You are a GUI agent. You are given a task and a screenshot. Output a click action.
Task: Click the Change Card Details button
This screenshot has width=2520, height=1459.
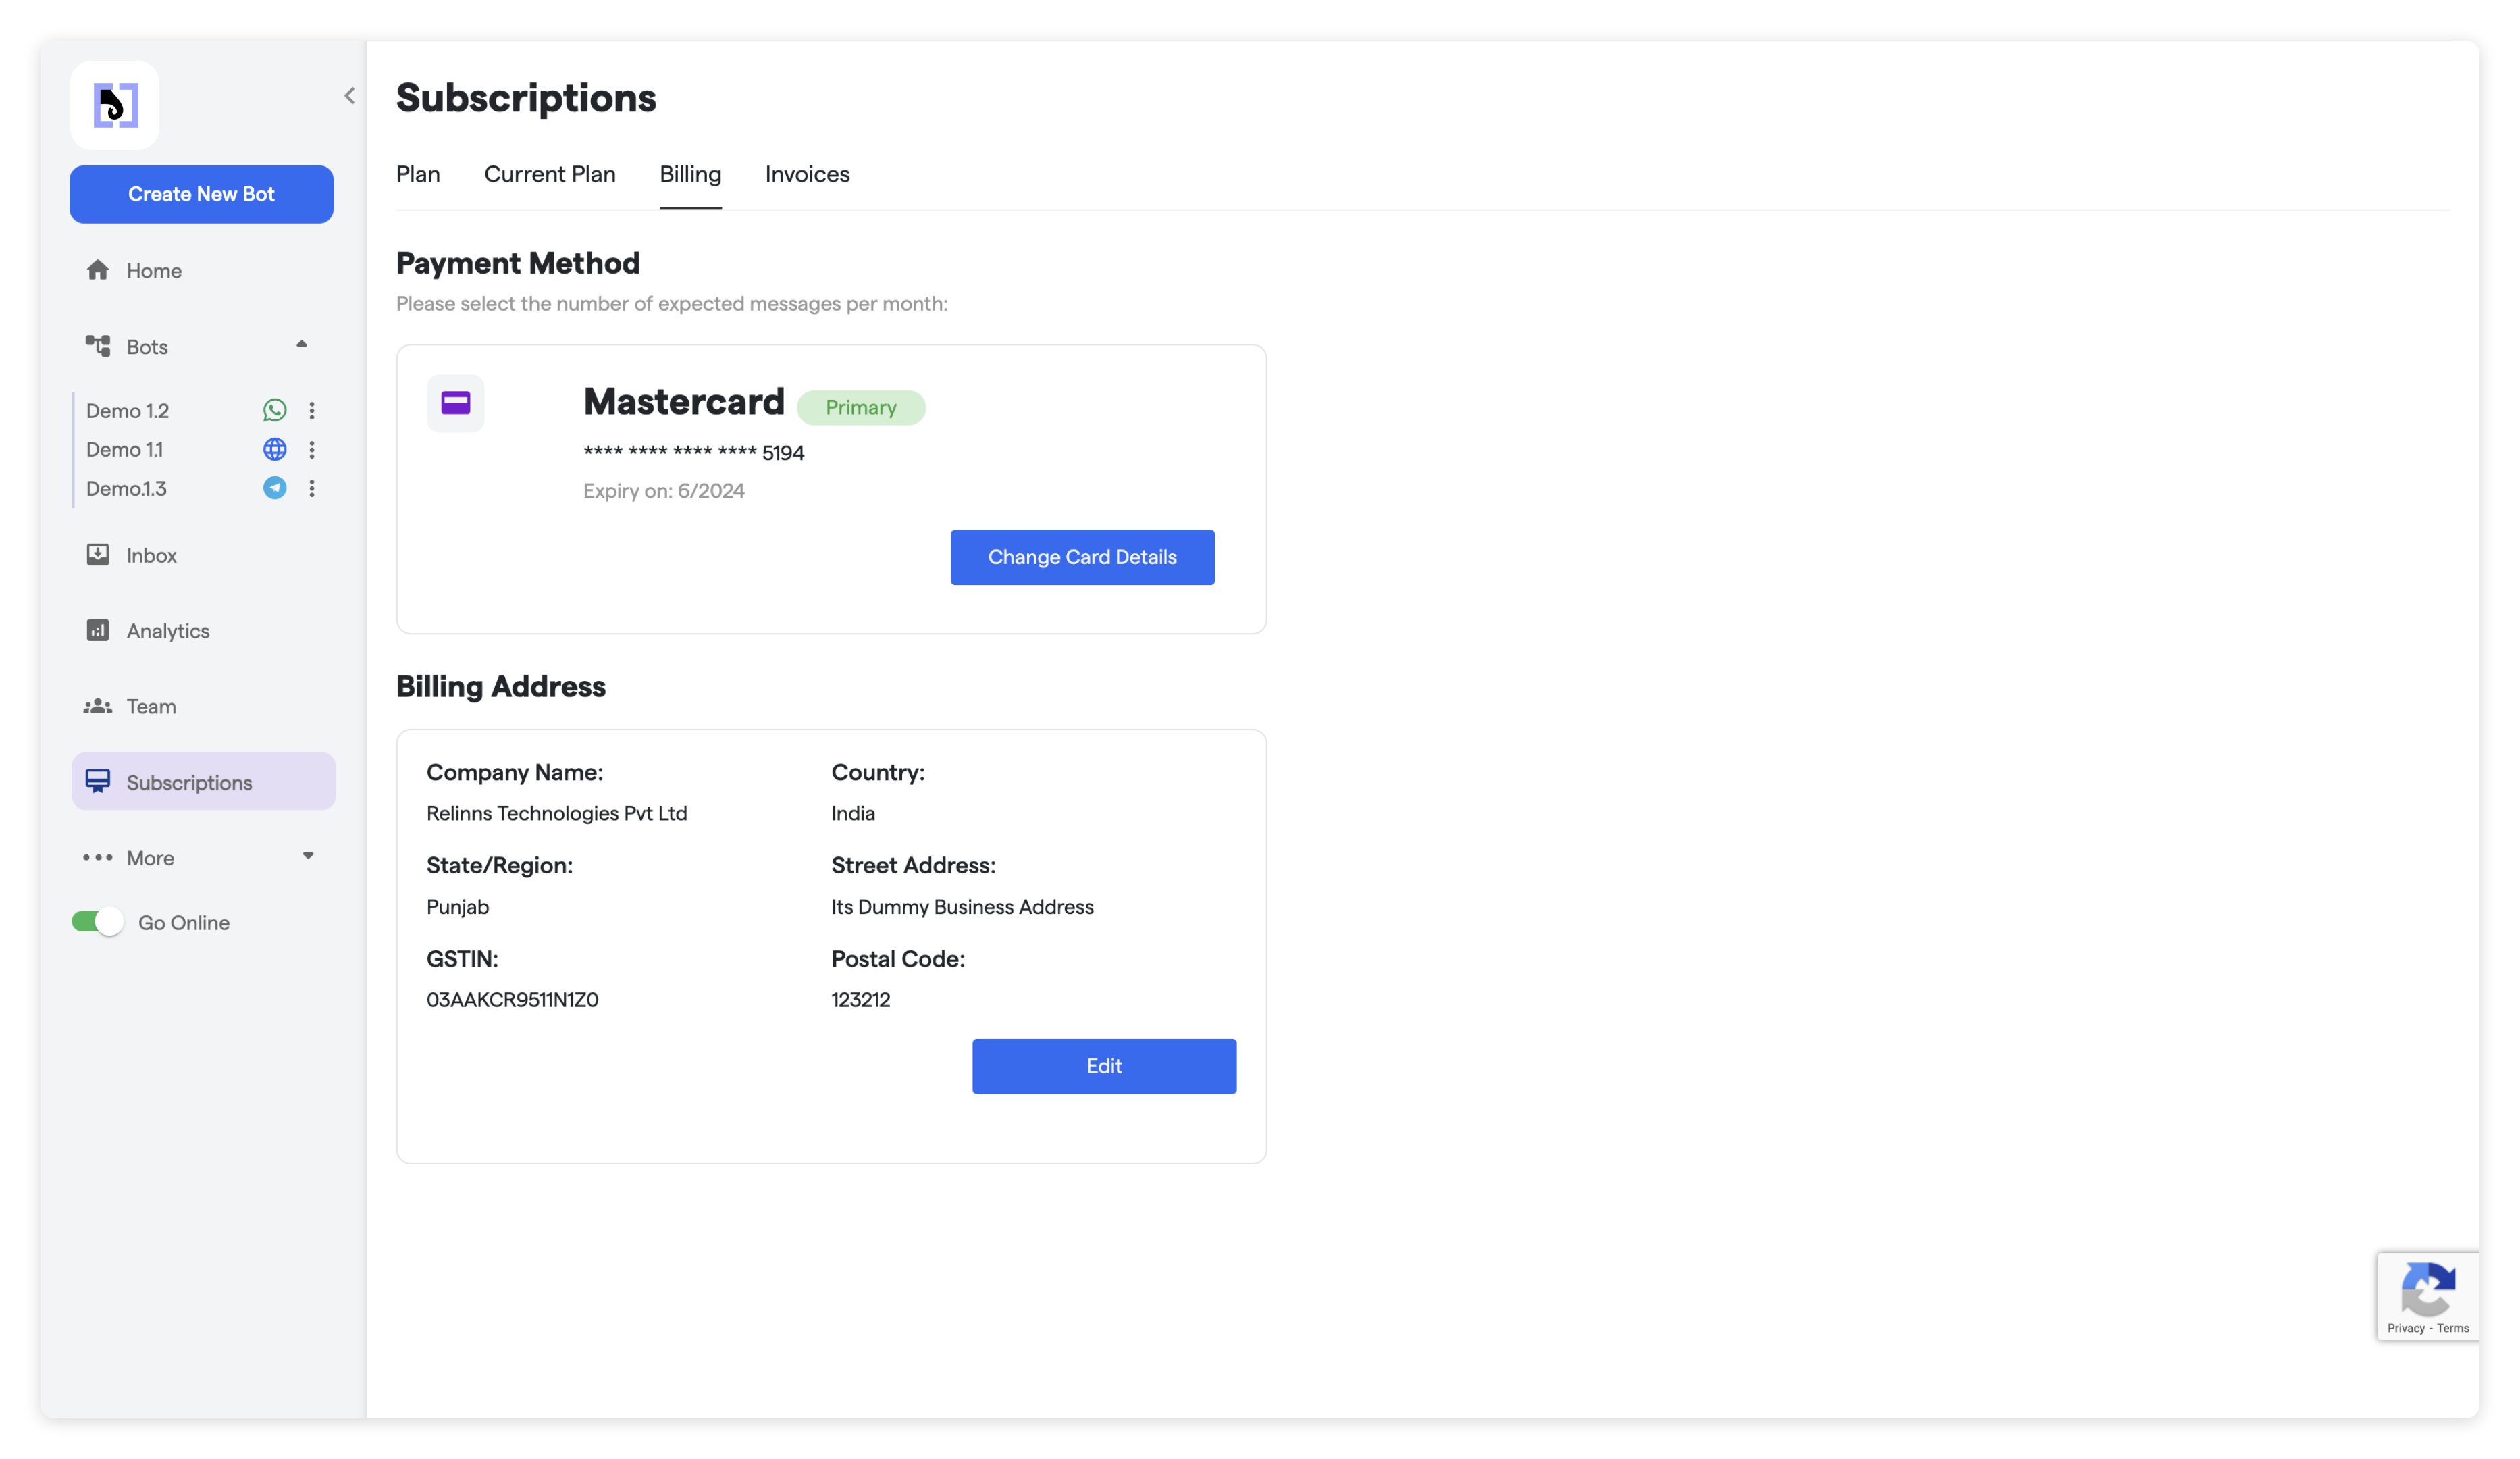[x=1081, y=557]
